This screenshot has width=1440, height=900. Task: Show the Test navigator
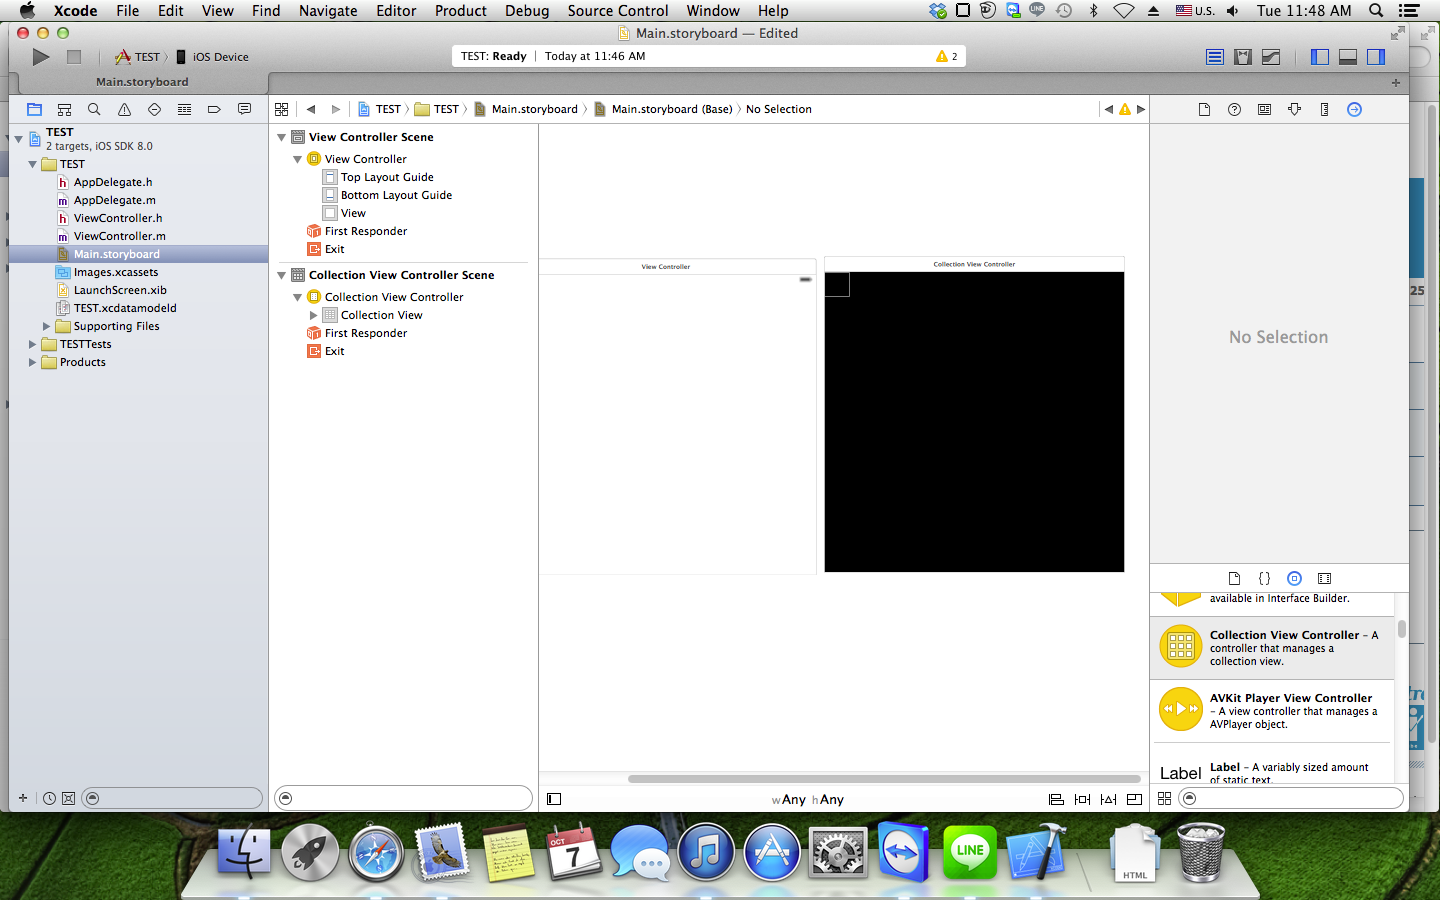(x=154, y=109)
